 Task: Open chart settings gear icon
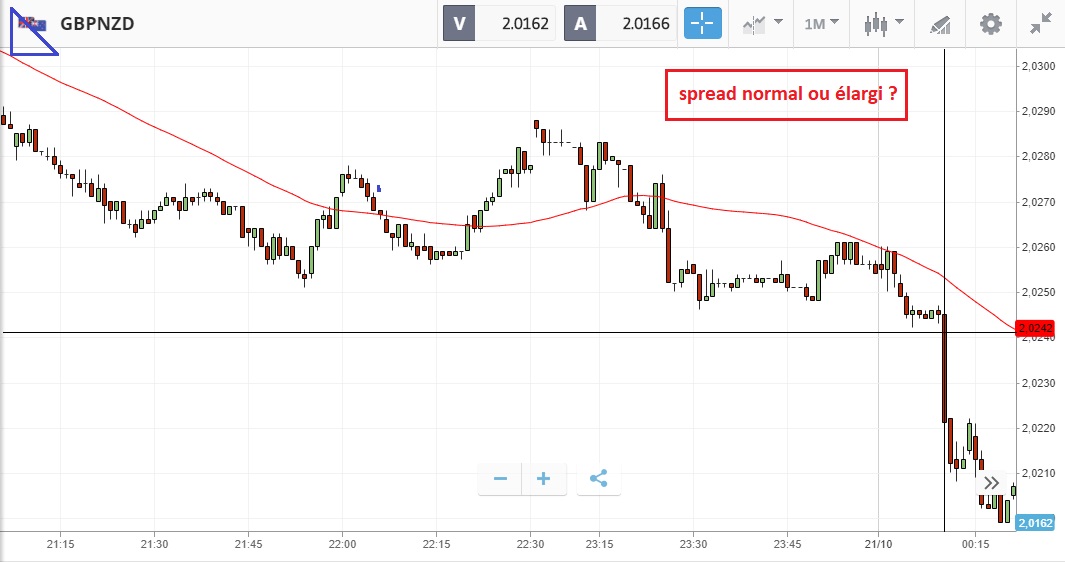click(990, 23)
